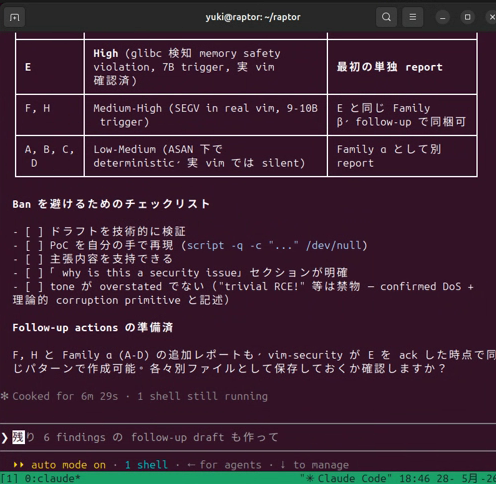496x484 pixels.
Task: Toggle the 'tone が overstated でない' checkbox
Action: coord(34,286)
